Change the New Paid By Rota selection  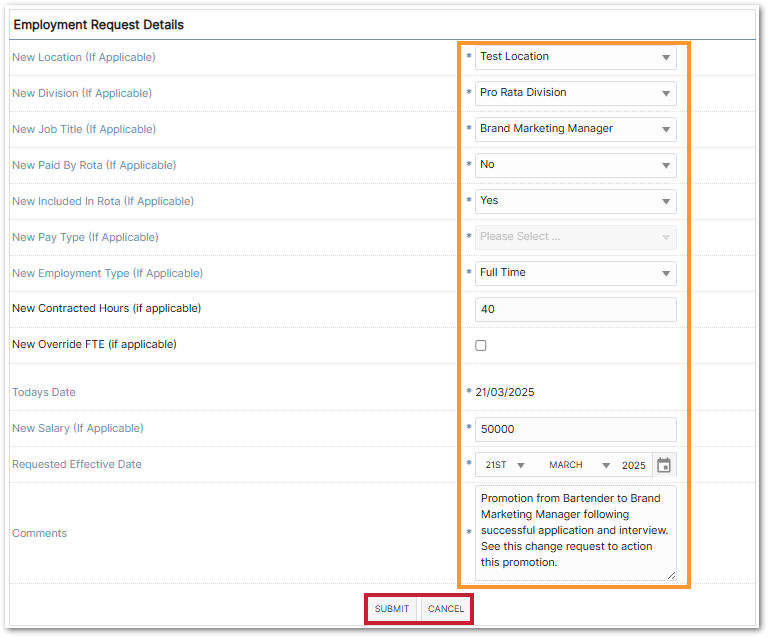575,165
